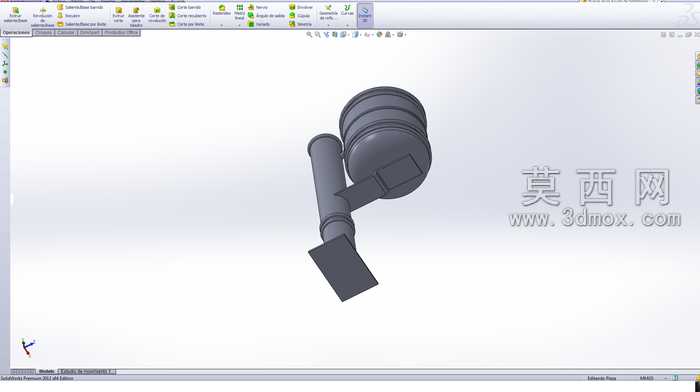Click Apply Scene icon
The height and width of the screenshot is (392, 700).
pyautogui.click(x=388, y=34)
